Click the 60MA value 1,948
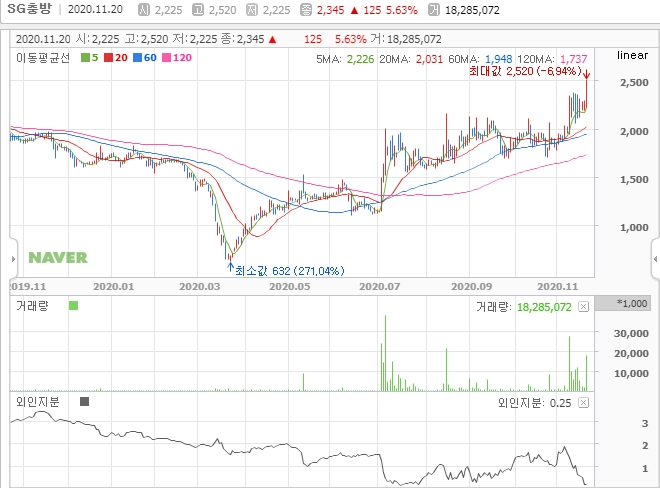Image resolution: width=660 pixels, height=488 pixels. pos(498,59)
